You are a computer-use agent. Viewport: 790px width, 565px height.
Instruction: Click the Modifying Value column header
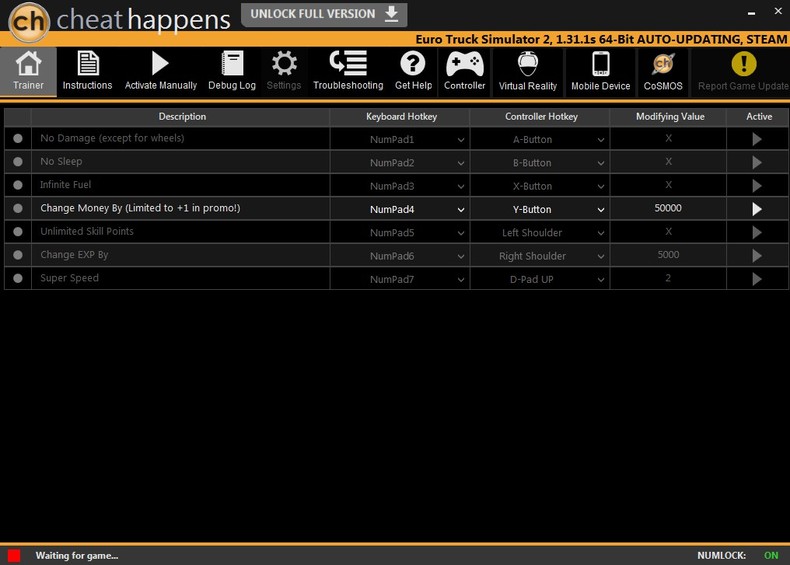point(670,116)
